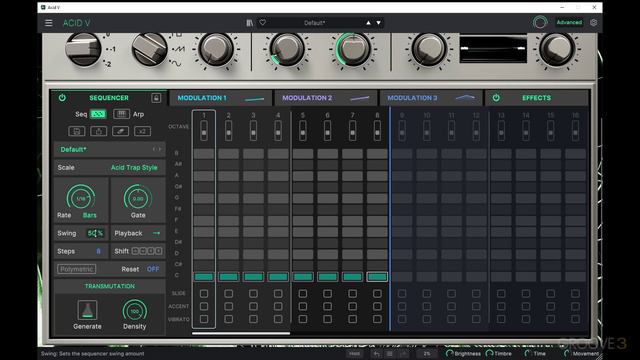The height and width of the screenshot is (360, 640).
Task: Open the hamburger main menu
Action: [x=49, y=23]
